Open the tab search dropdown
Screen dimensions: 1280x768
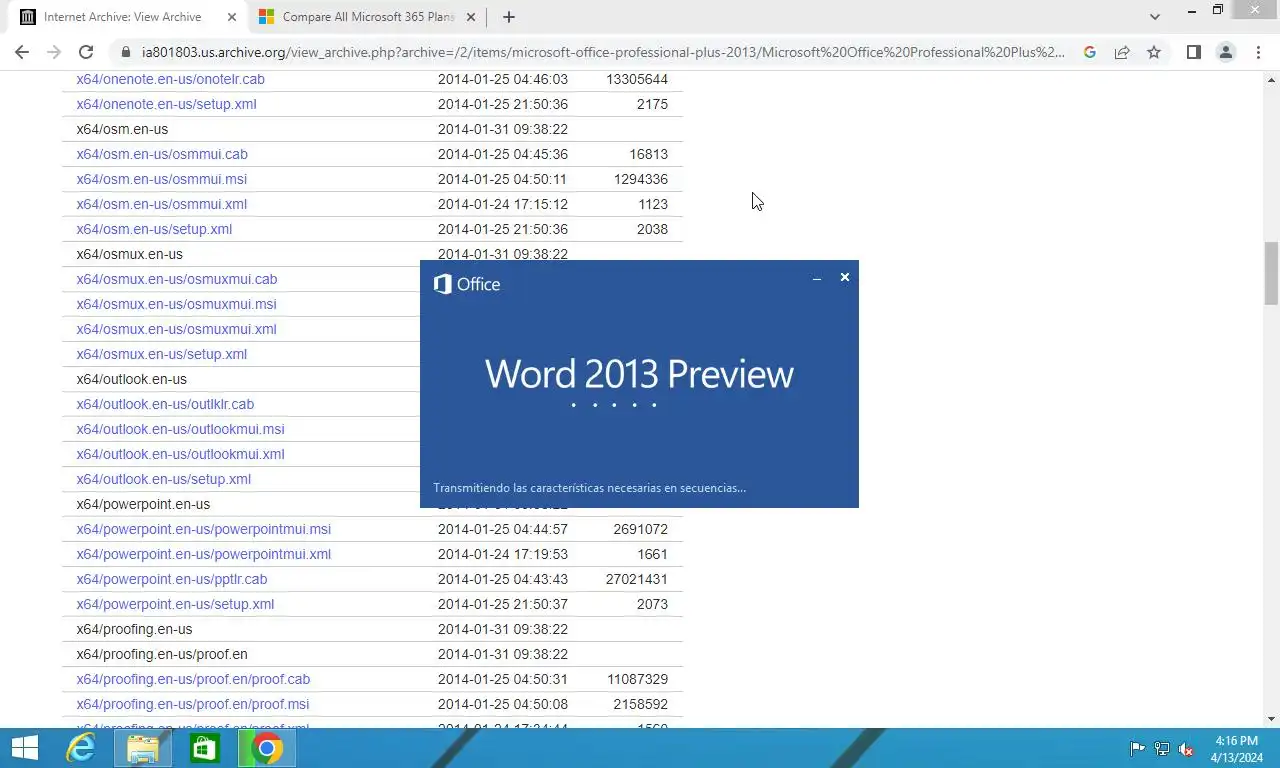pyautogui.click(x=1155, y=17)
